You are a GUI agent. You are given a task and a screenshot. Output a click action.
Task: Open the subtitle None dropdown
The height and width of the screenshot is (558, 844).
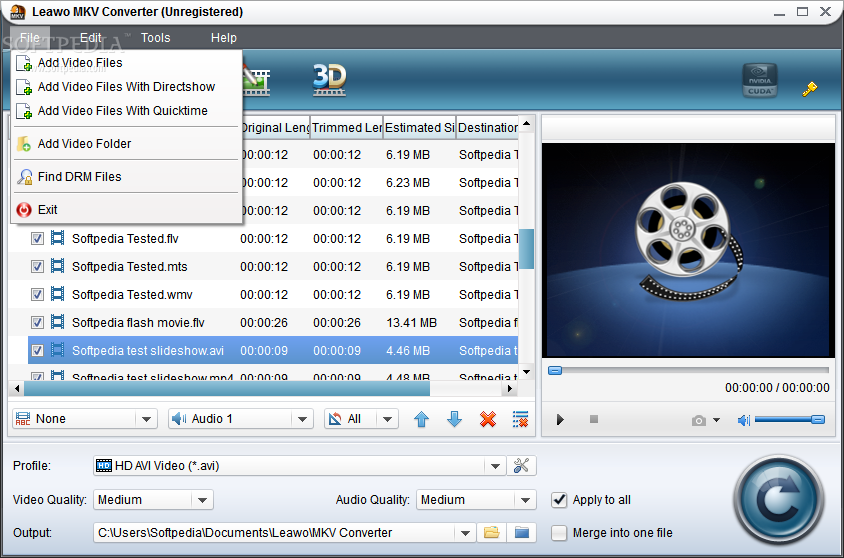pyautogui.click(x=146, y=419)
